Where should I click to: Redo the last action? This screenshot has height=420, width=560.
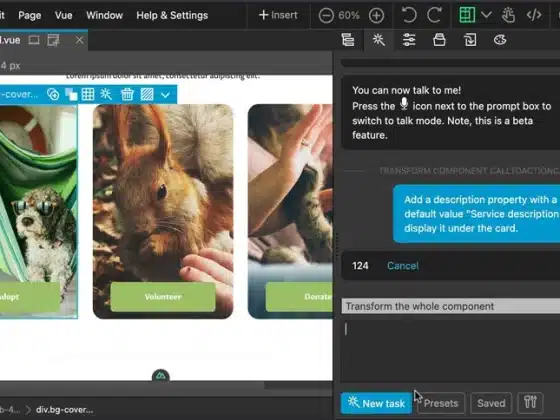point(435,15)
